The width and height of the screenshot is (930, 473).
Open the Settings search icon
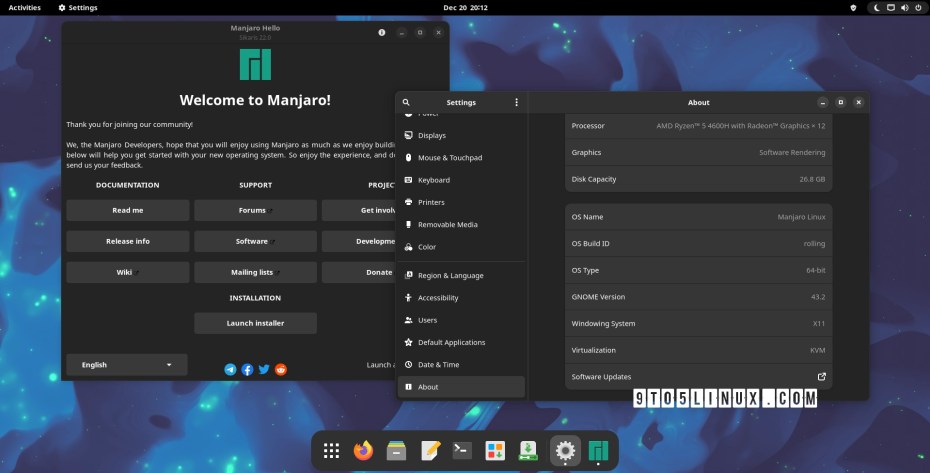[x=406, y=102]
